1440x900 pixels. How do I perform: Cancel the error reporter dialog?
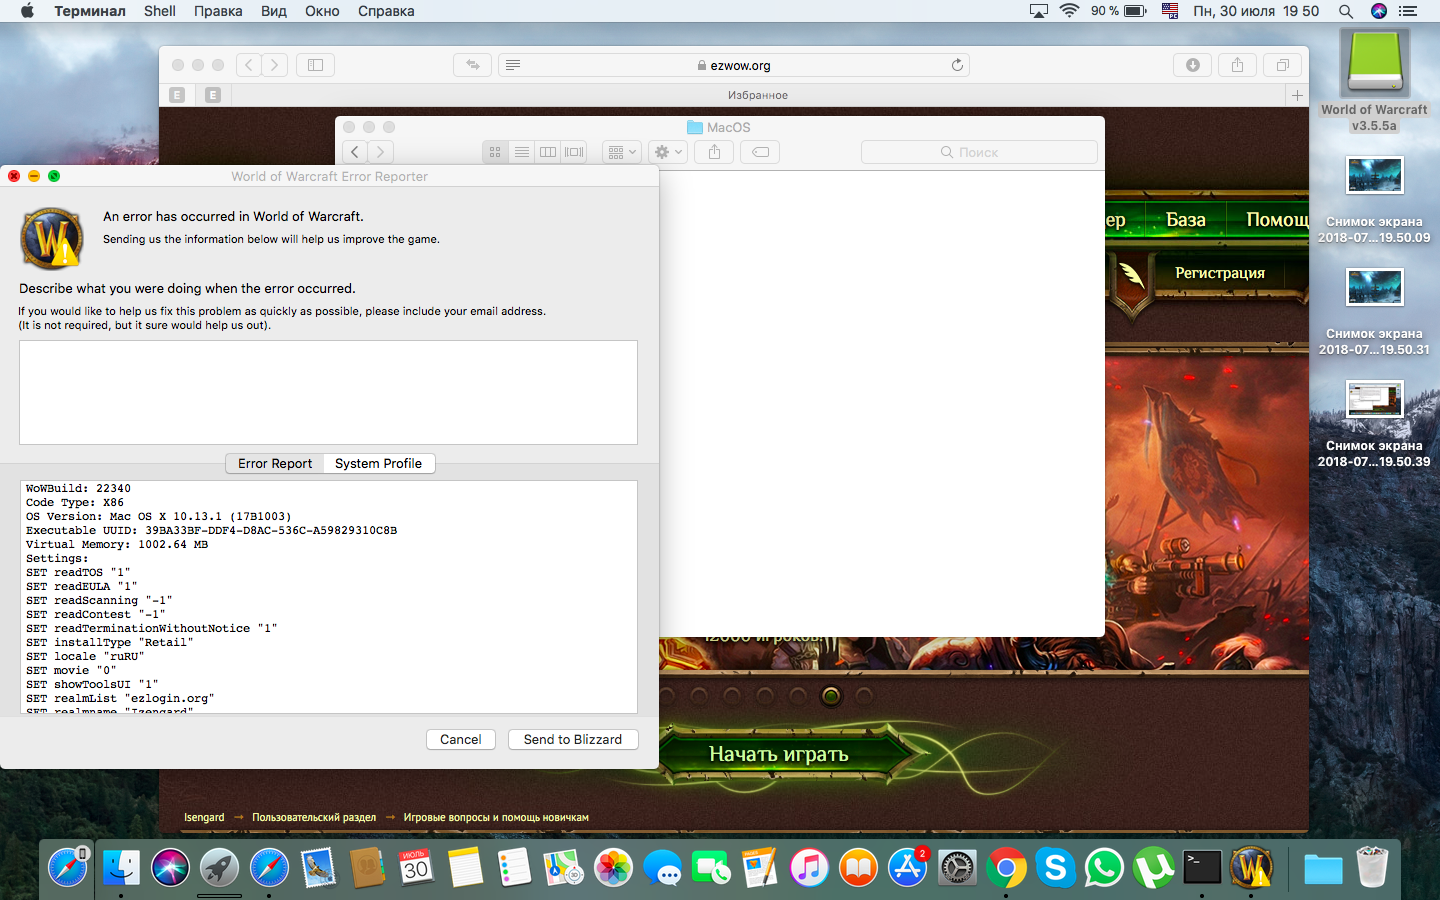(x=460, y=739)
